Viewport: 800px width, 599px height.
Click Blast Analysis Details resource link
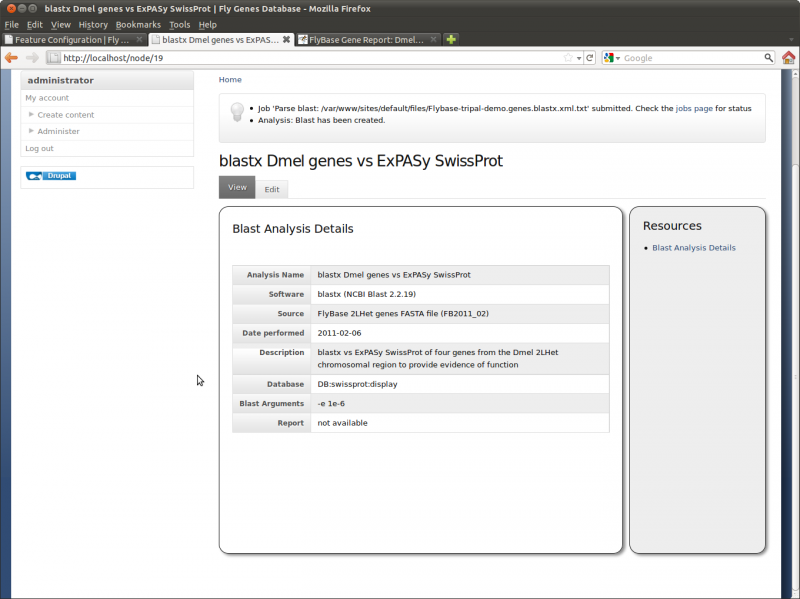click(694, 247)
